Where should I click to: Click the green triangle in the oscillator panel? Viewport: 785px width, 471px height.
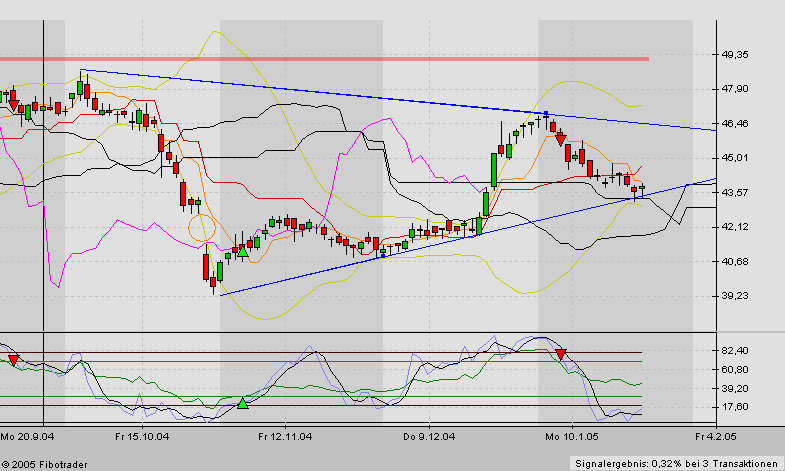(x=242, y=404)
